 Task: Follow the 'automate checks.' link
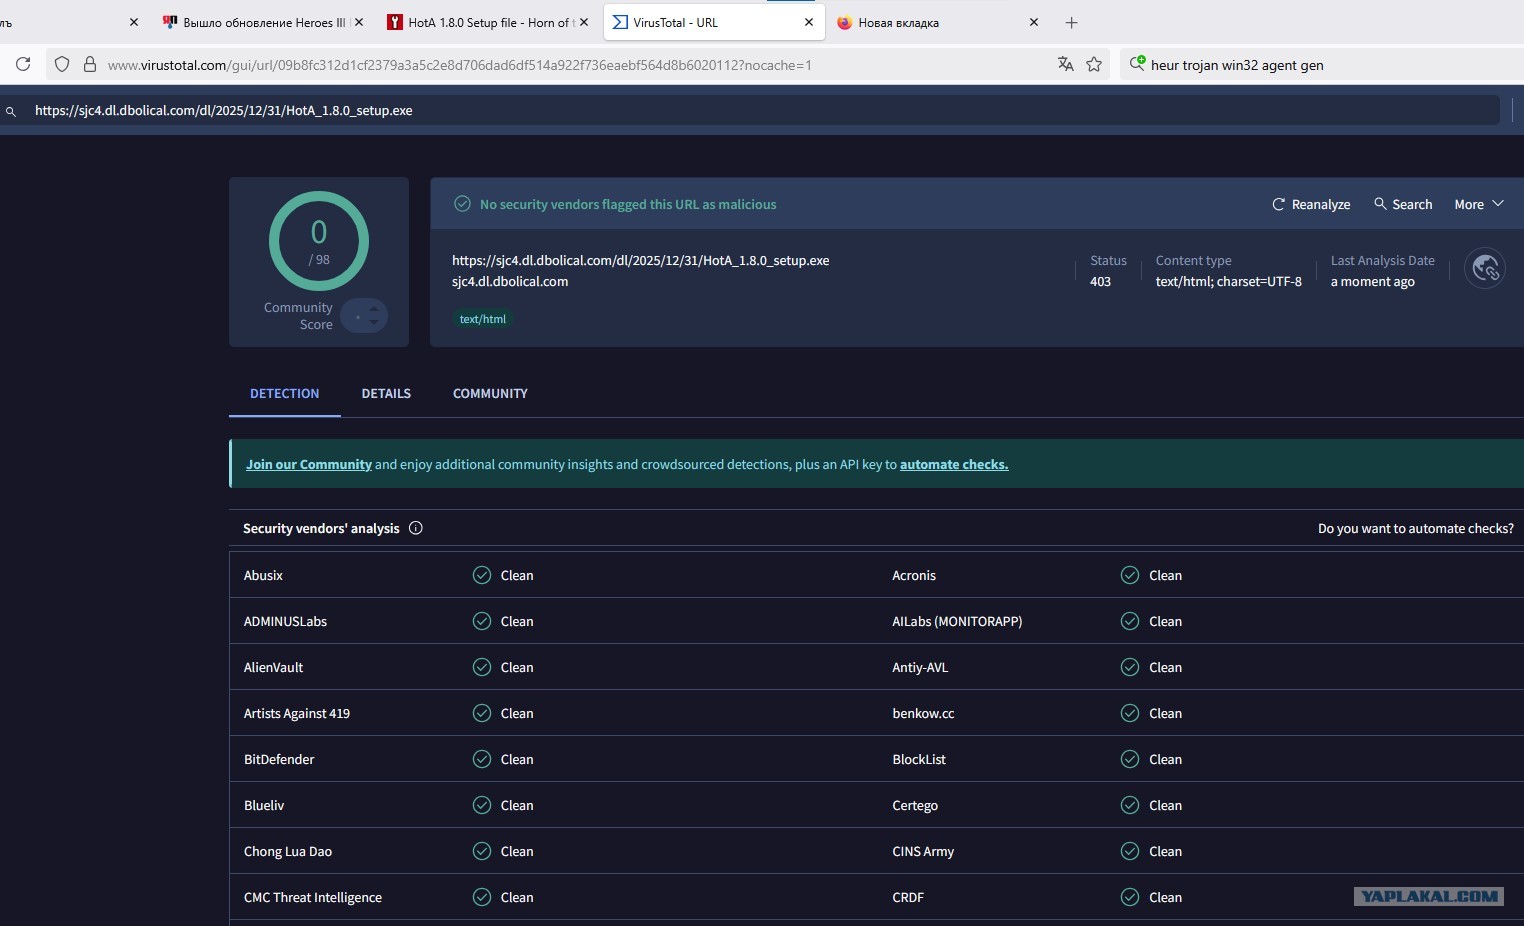pos(954,464)
